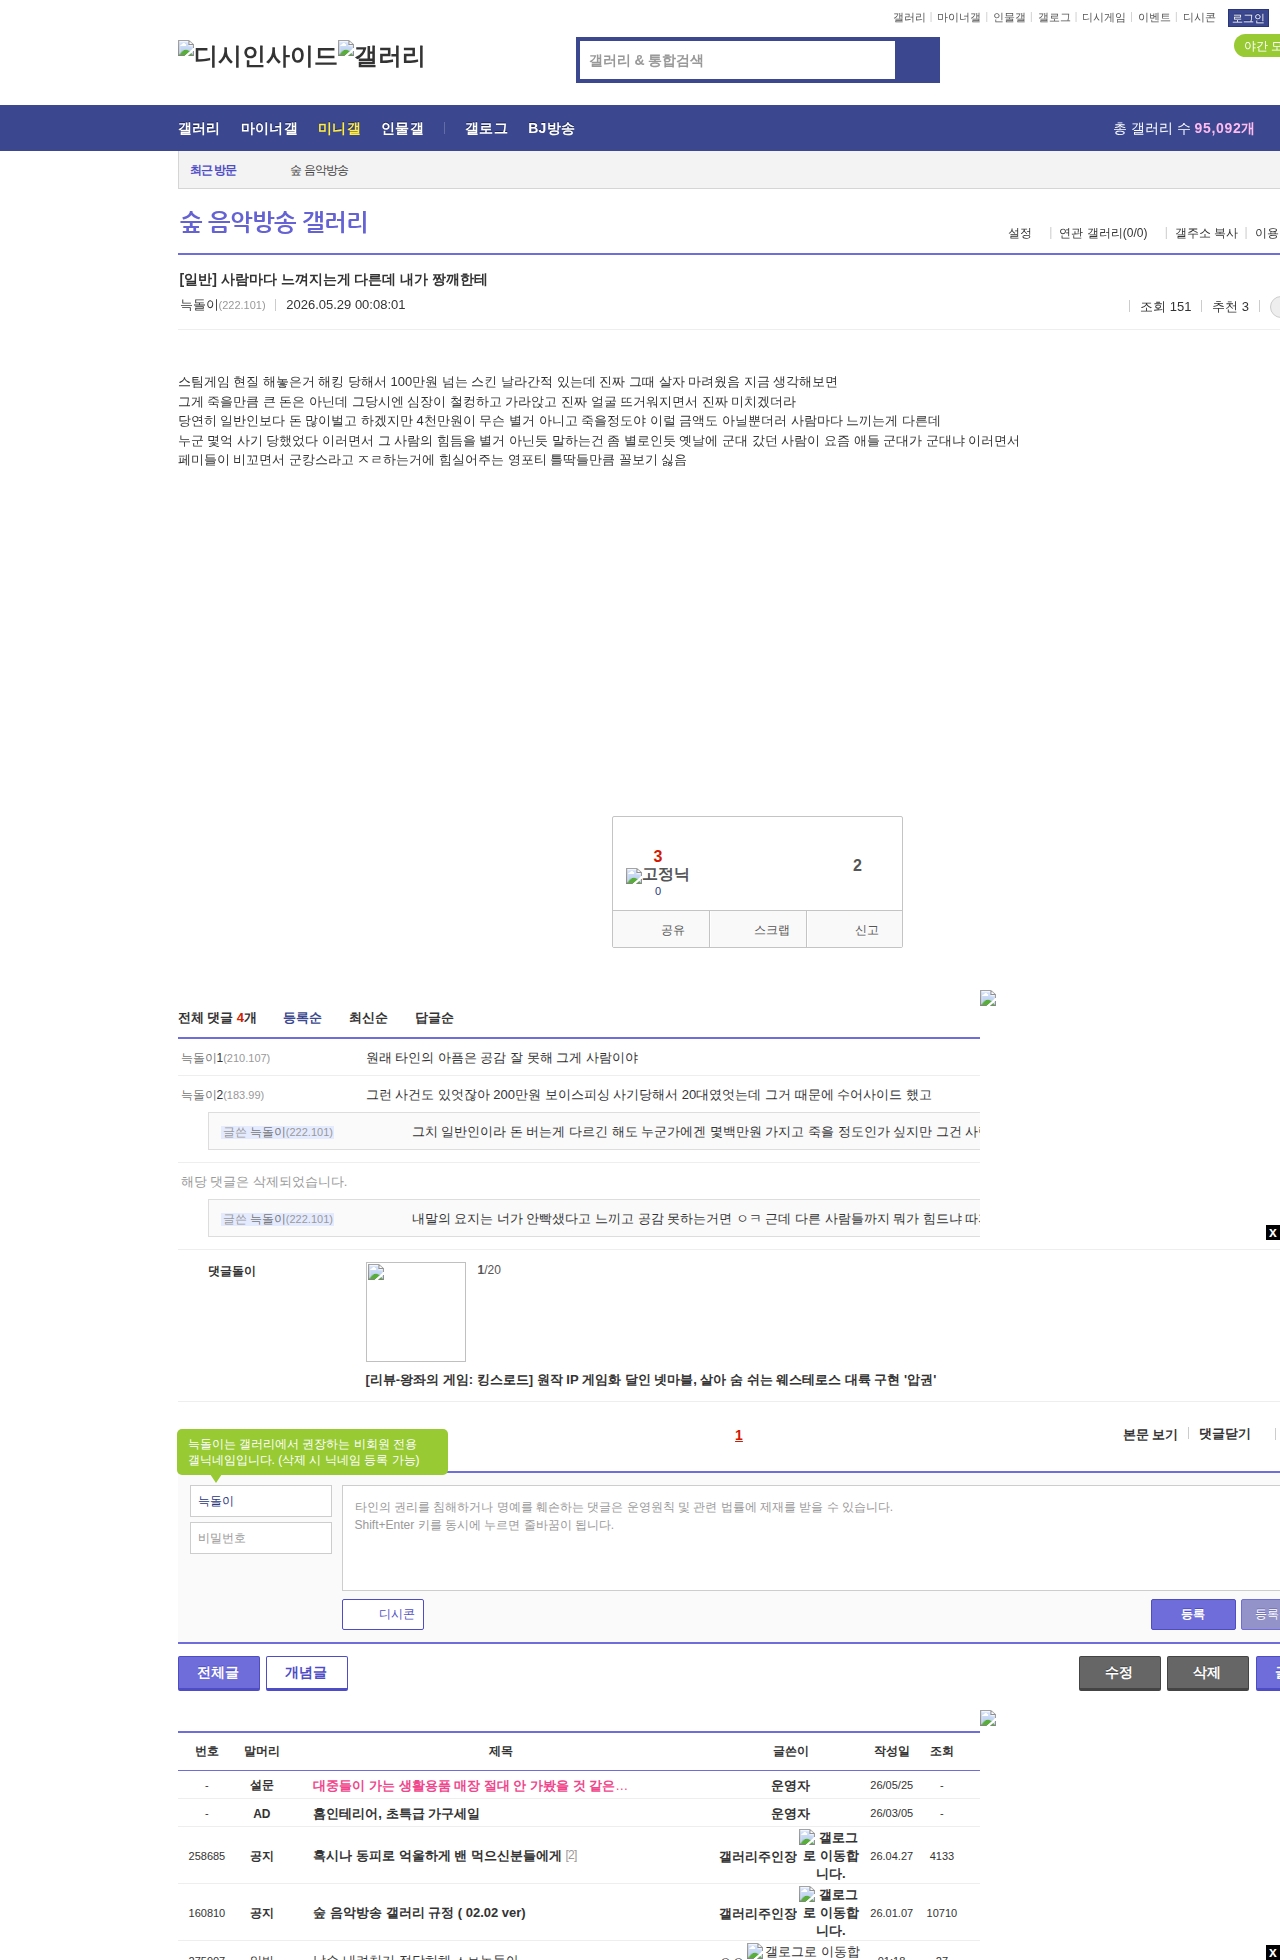
Task: Switch to the 전체글 tab
Action: coord(219,1673)
